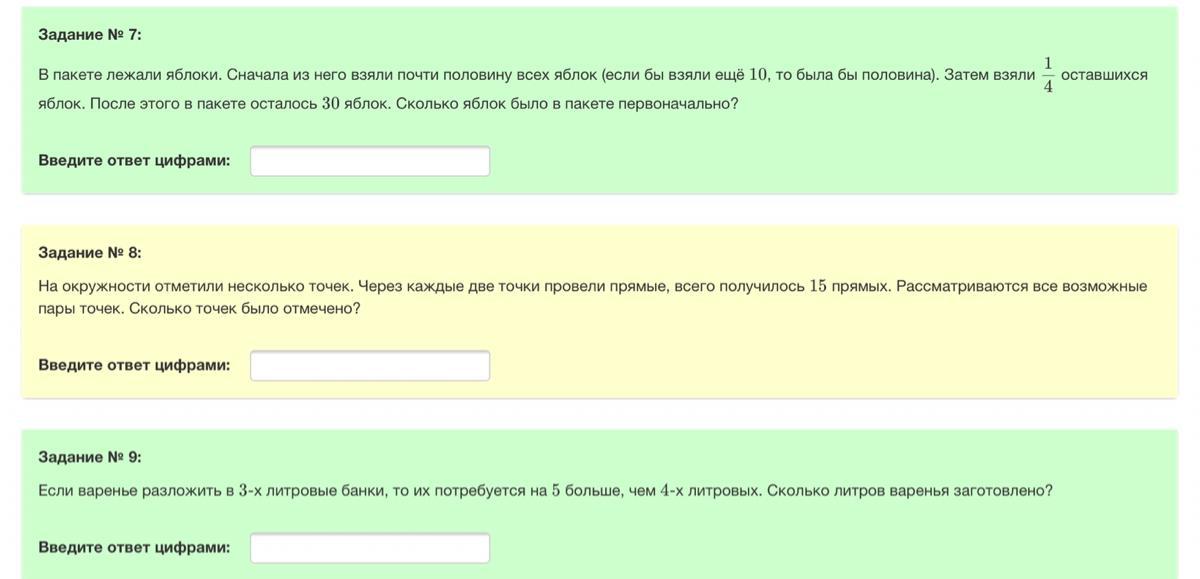Select the answer box for Задание № 9

tap(370, 548)
